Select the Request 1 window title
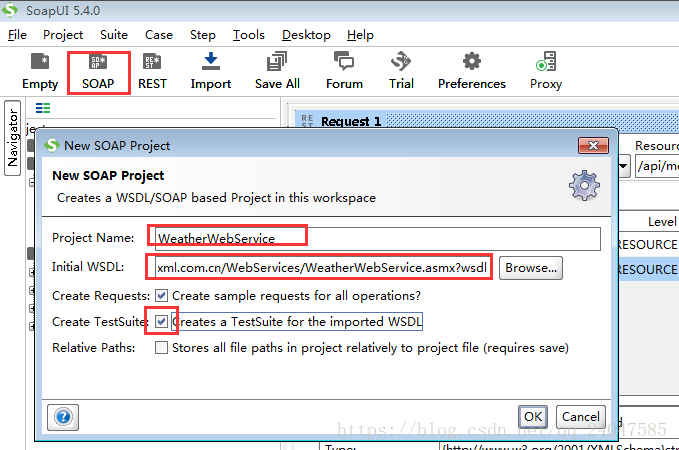This screenshot has height=450, width=679. (351, 121)
